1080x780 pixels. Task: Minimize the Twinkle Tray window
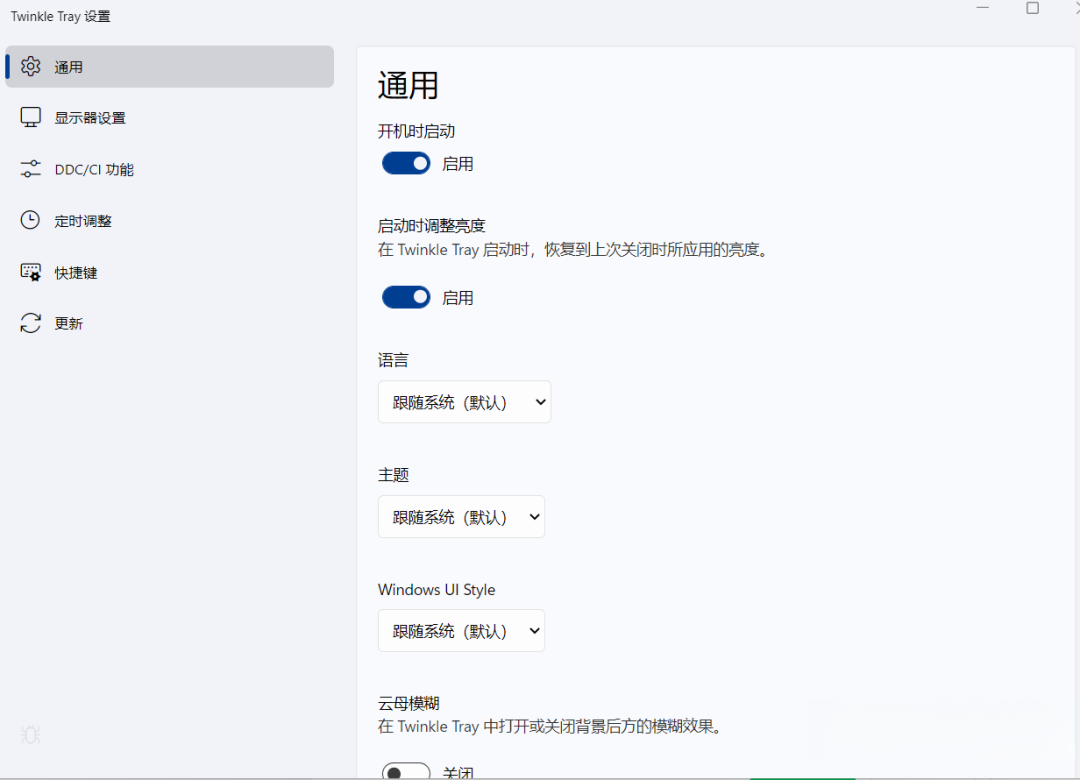(x=983, y=8)
